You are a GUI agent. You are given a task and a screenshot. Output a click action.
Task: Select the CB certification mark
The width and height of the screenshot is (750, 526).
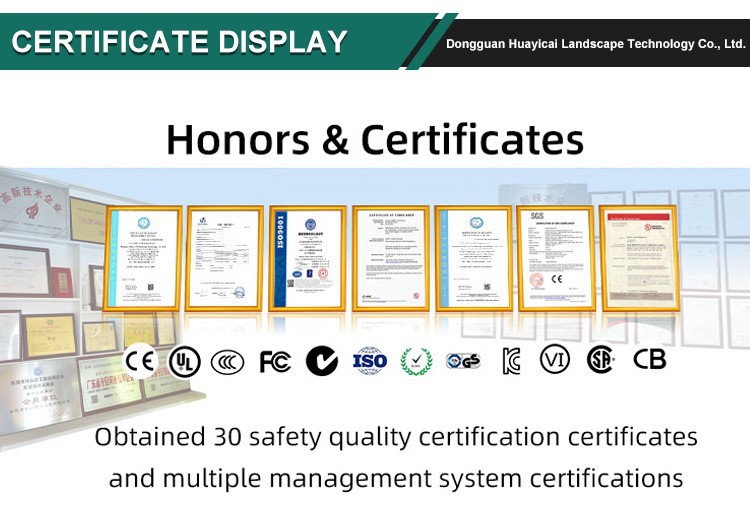(x=650, y=360)
